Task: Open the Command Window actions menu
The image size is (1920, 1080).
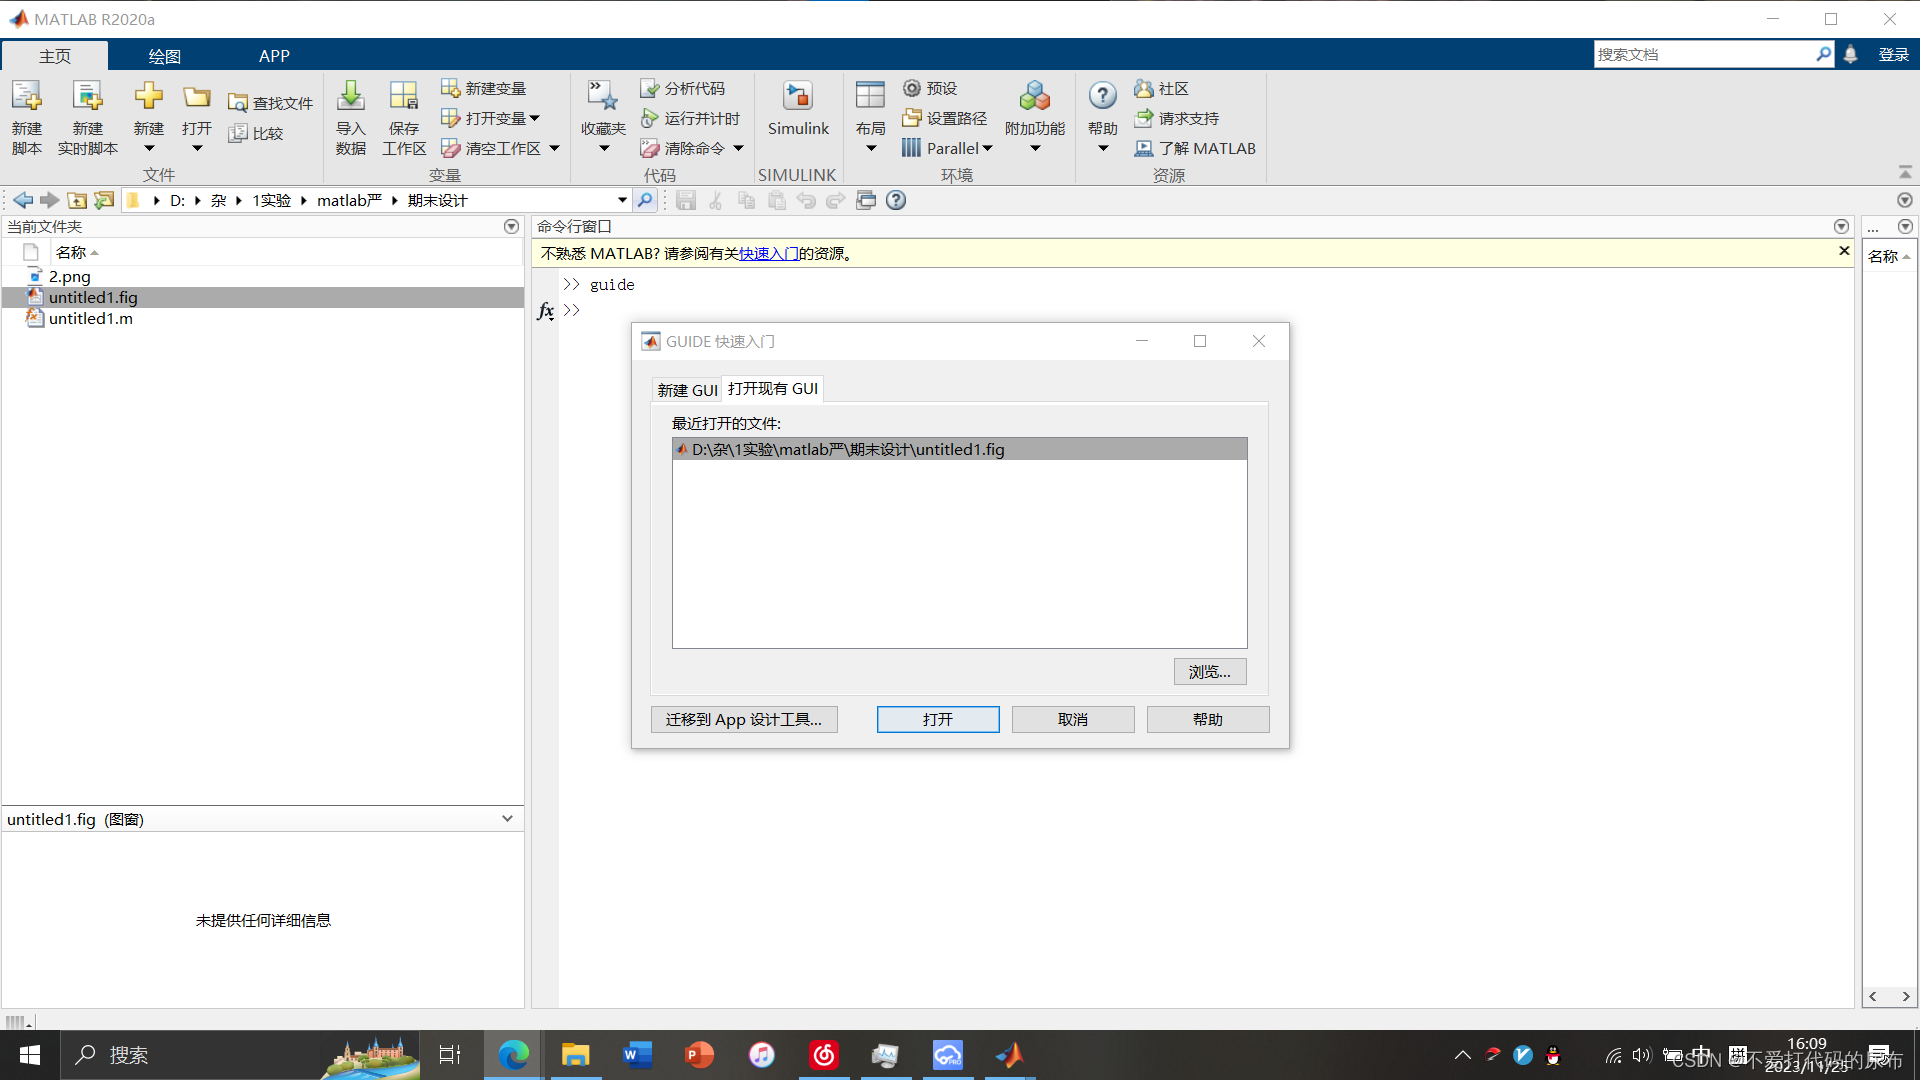Action: (x=1841, y=226)
